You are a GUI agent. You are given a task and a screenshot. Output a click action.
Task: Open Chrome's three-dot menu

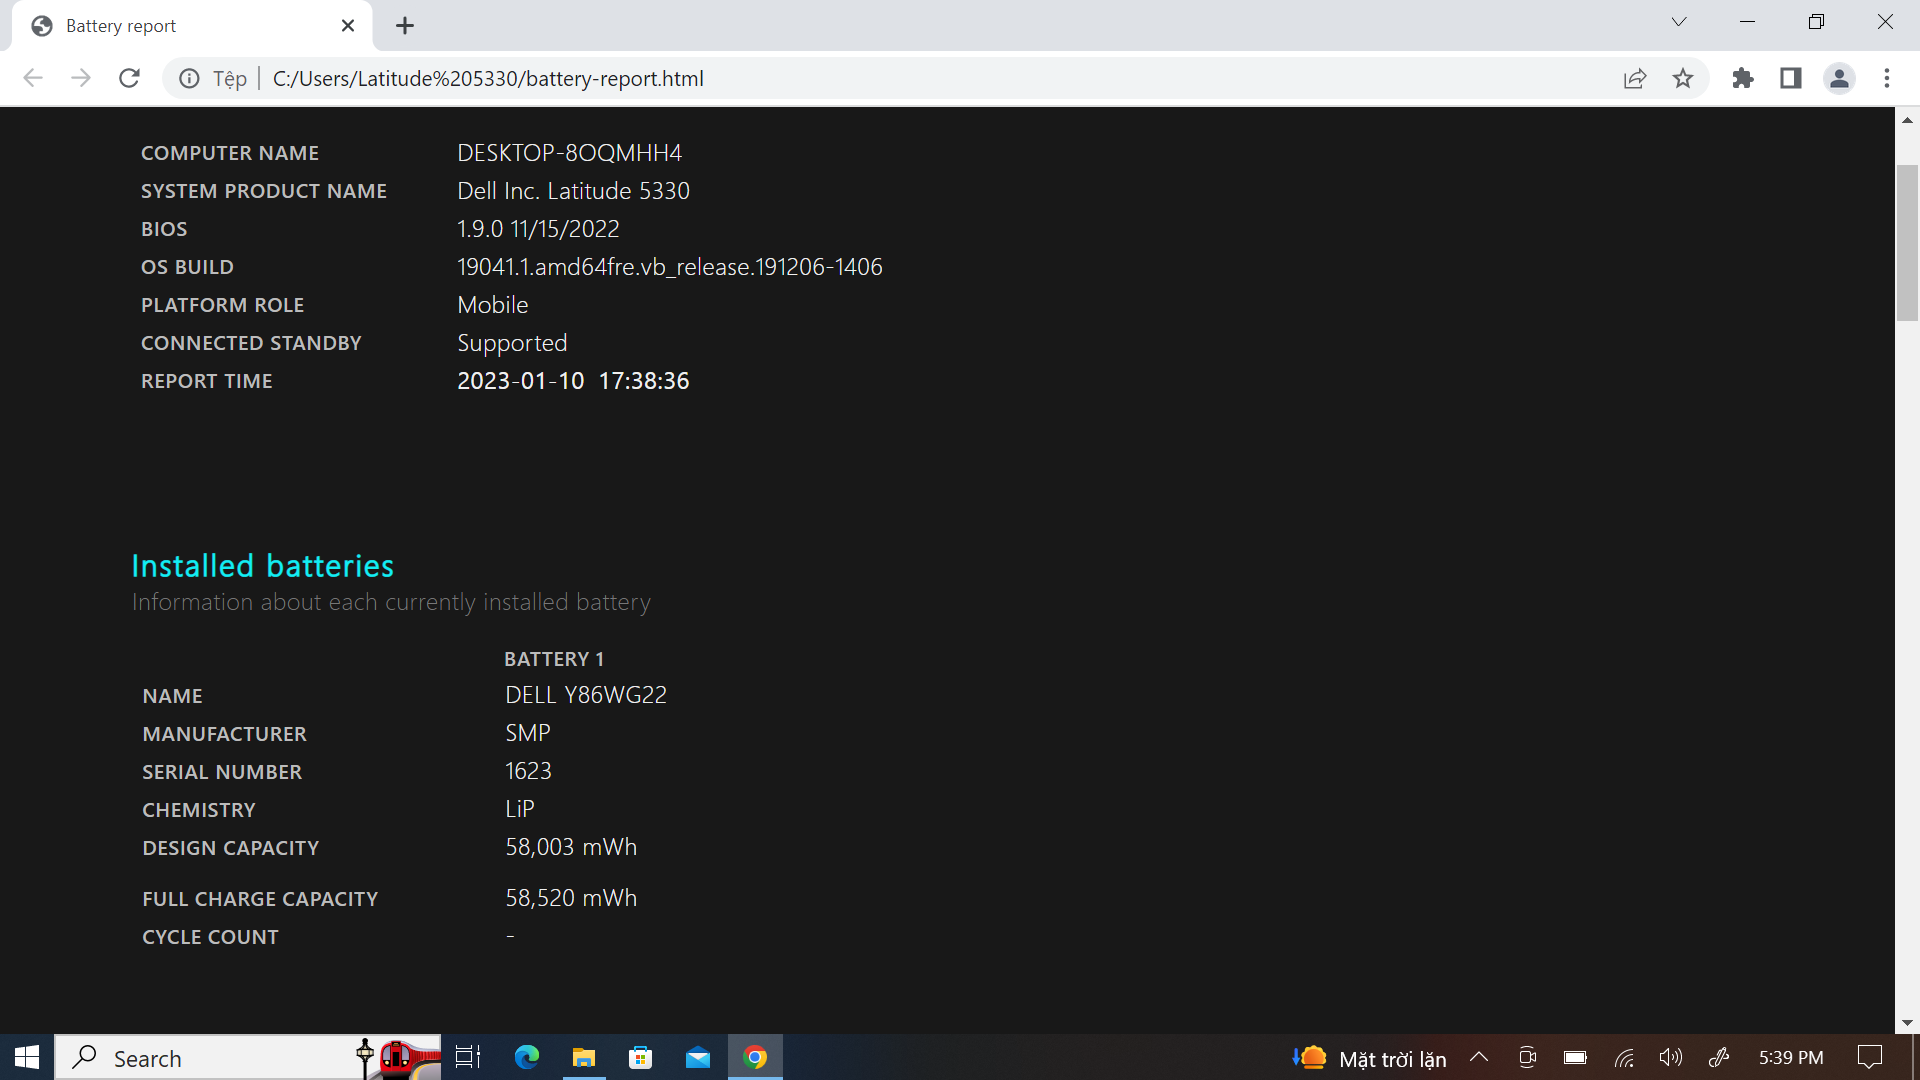tap(1887, 78)
